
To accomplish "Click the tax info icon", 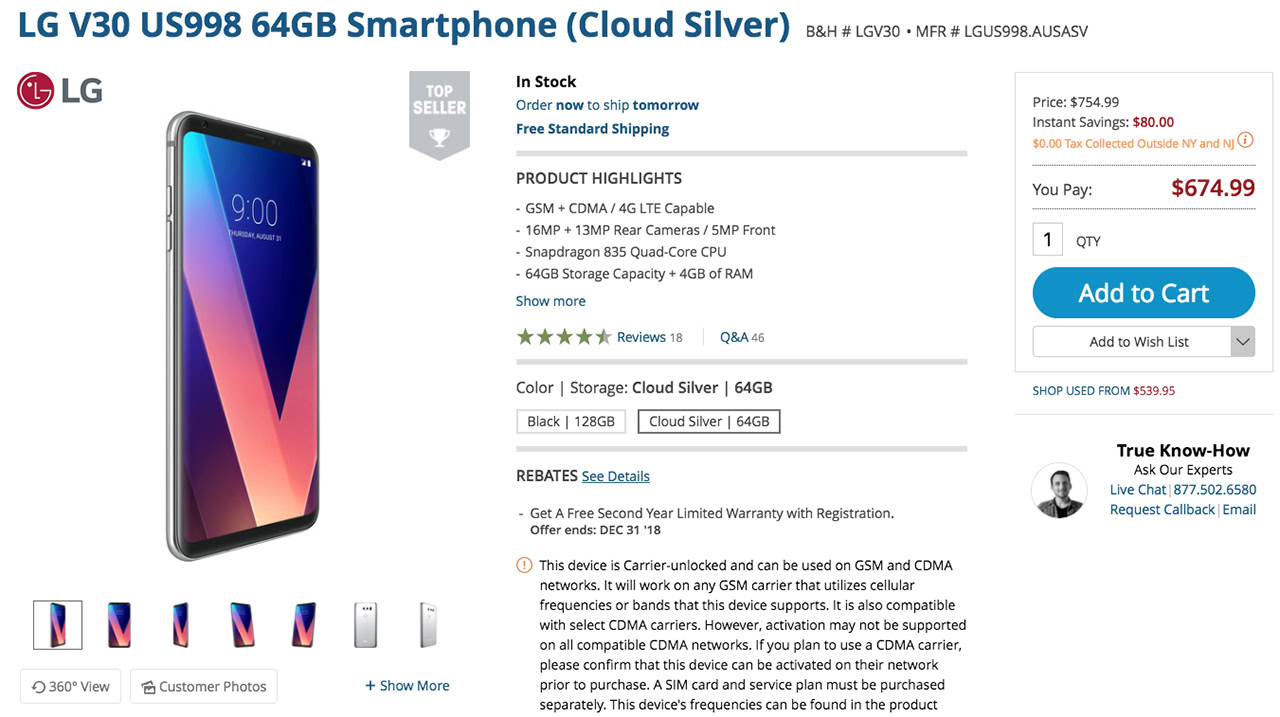I will click(1245, 141).
